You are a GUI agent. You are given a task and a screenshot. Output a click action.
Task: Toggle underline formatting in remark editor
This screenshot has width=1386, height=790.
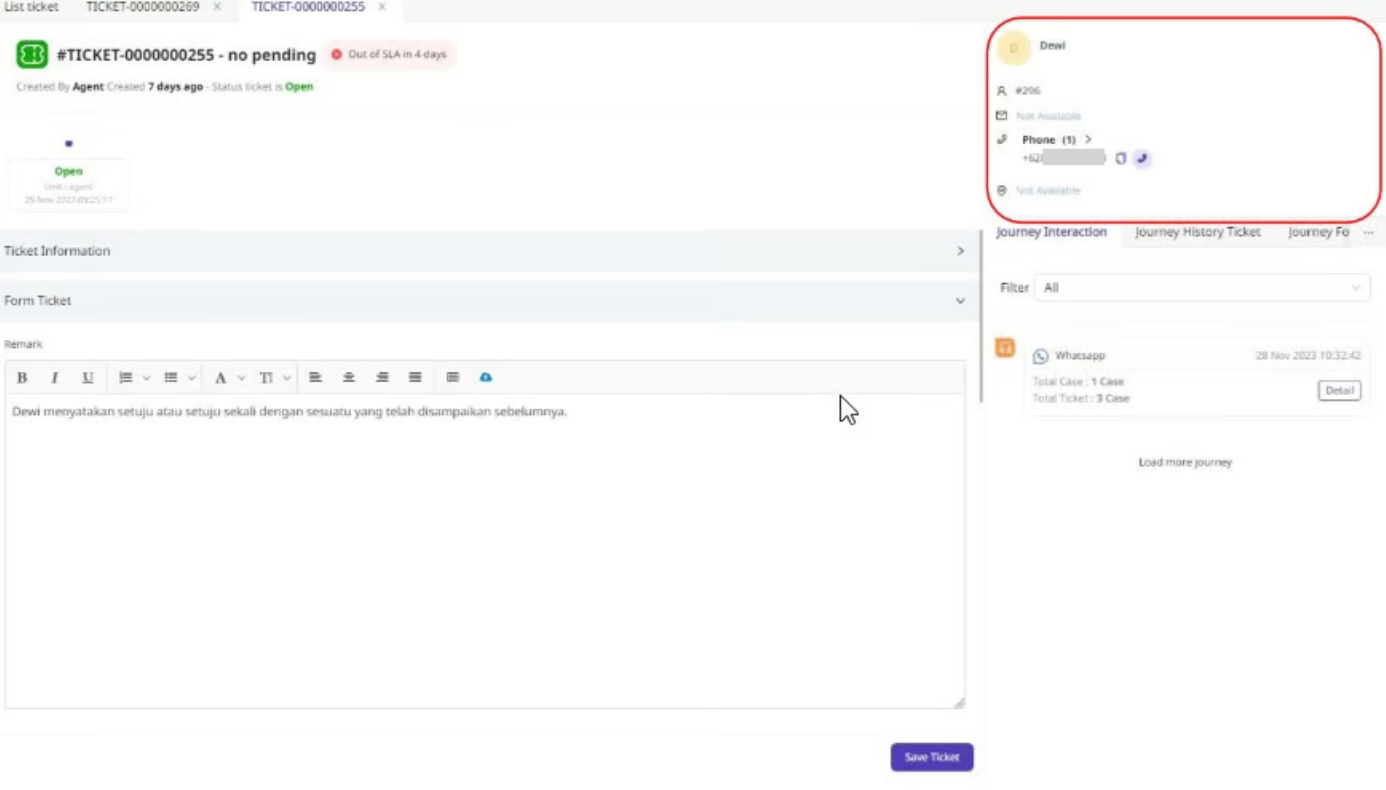coord(88,378)
